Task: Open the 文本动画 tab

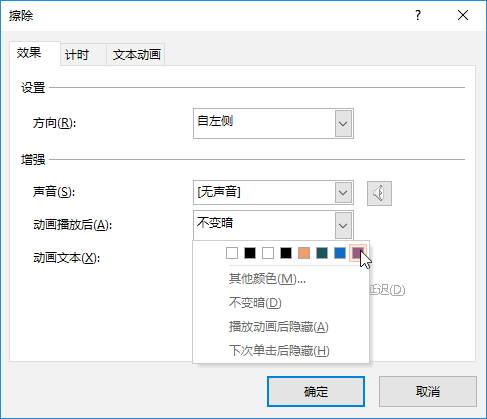Action: coord(136,55)
